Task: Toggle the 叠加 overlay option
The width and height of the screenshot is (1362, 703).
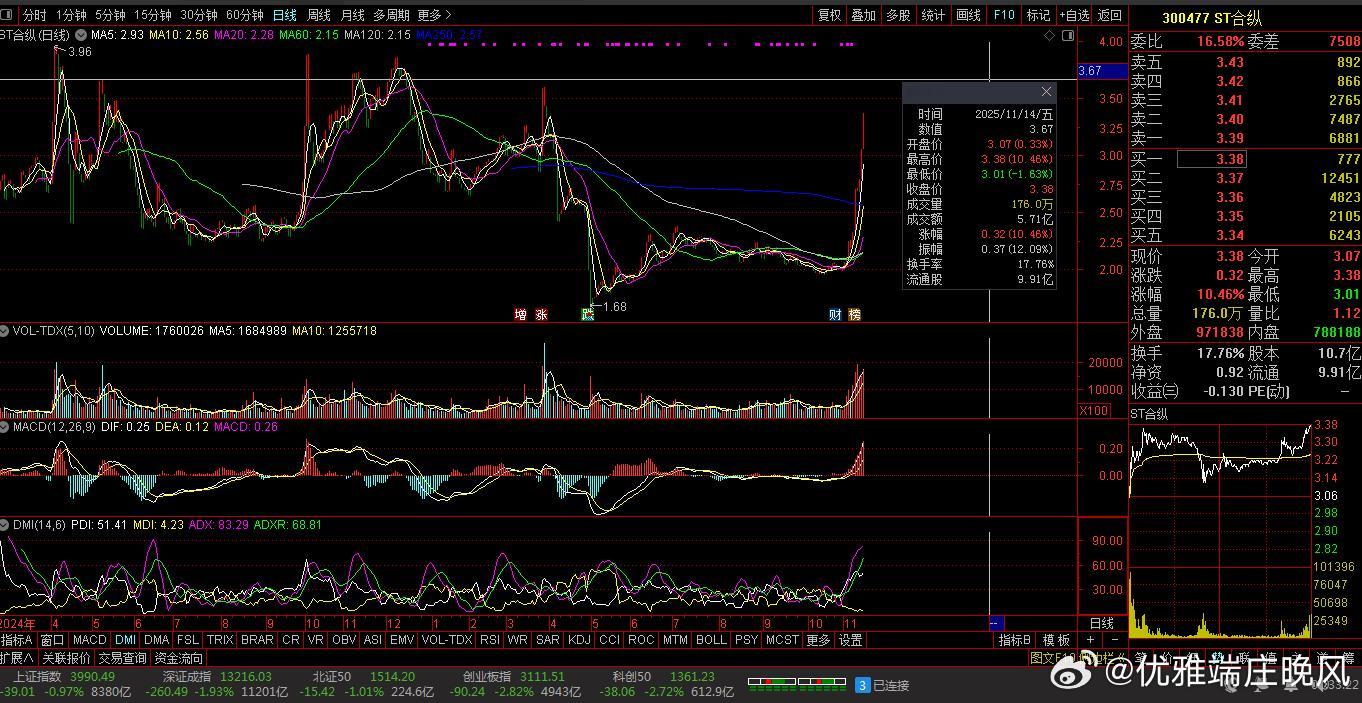Action: pos(863,15)
